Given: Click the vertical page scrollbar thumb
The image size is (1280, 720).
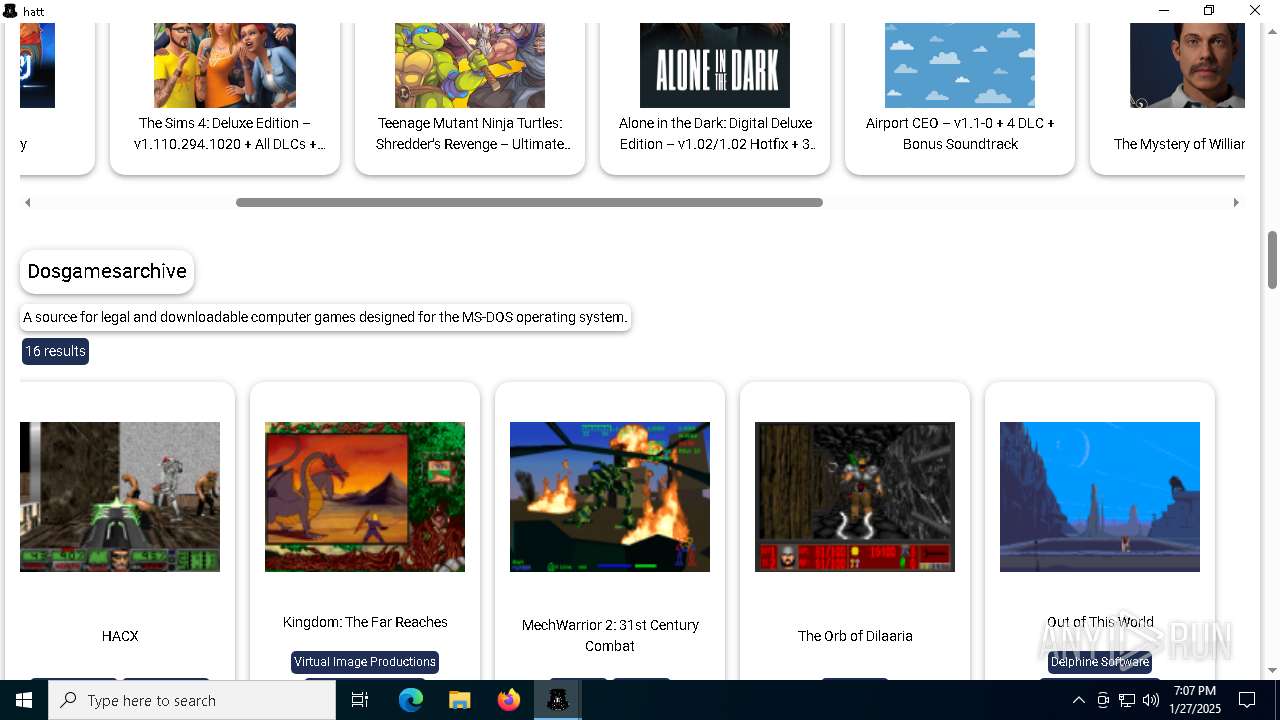Looking at the screenshot, I should (x=1272, y=260).
